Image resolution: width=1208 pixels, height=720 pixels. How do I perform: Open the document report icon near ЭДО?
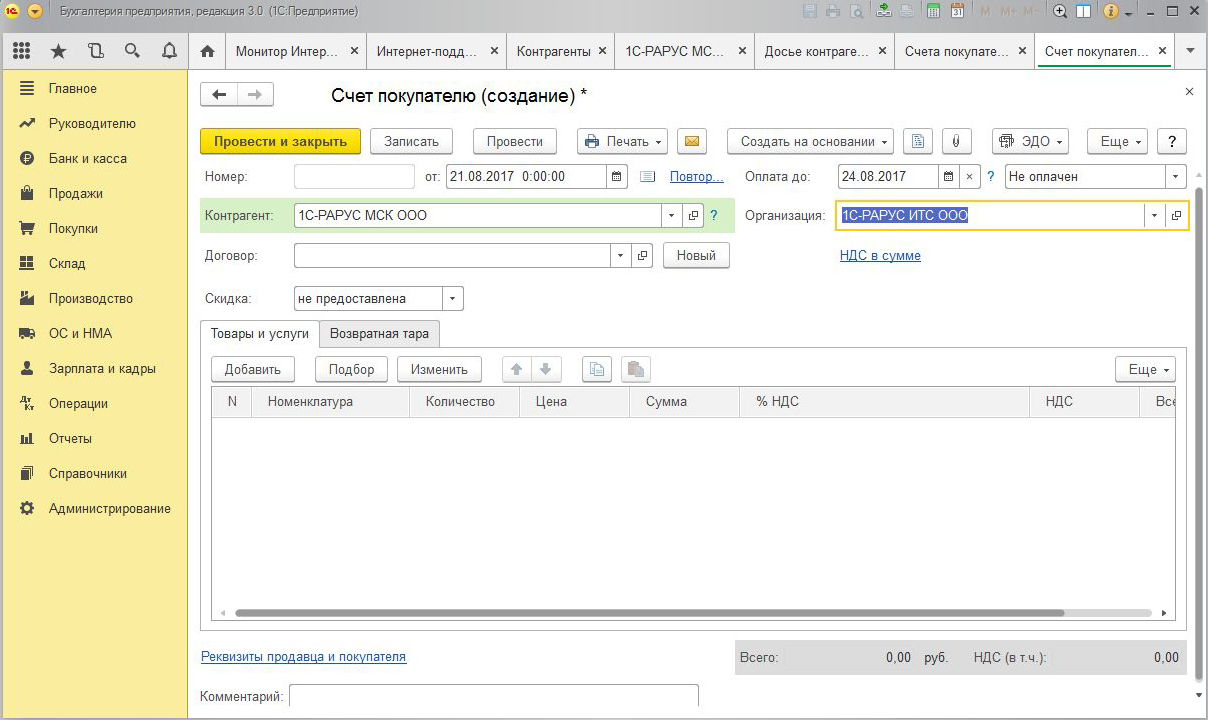pos(918,141)
